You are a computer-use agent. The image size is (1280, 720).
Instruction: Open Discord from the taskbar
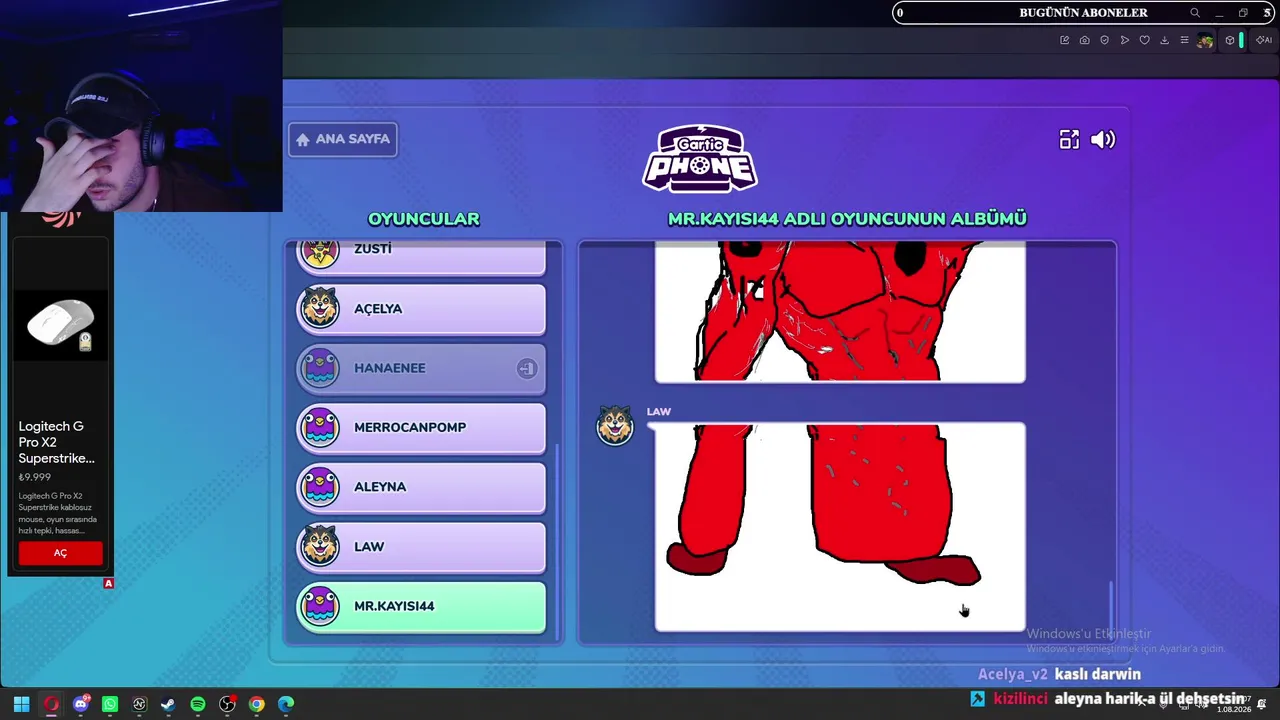[81, 704]
